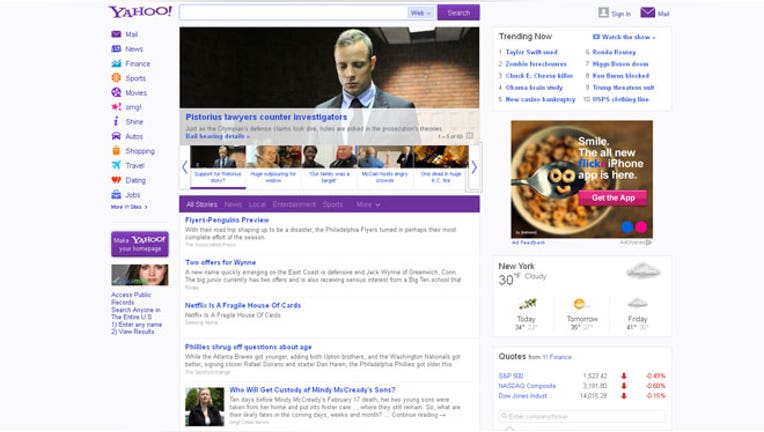Screen dimensions: 764x432
Task: Click the Yahoo! logo
Action: click(140, 12)
